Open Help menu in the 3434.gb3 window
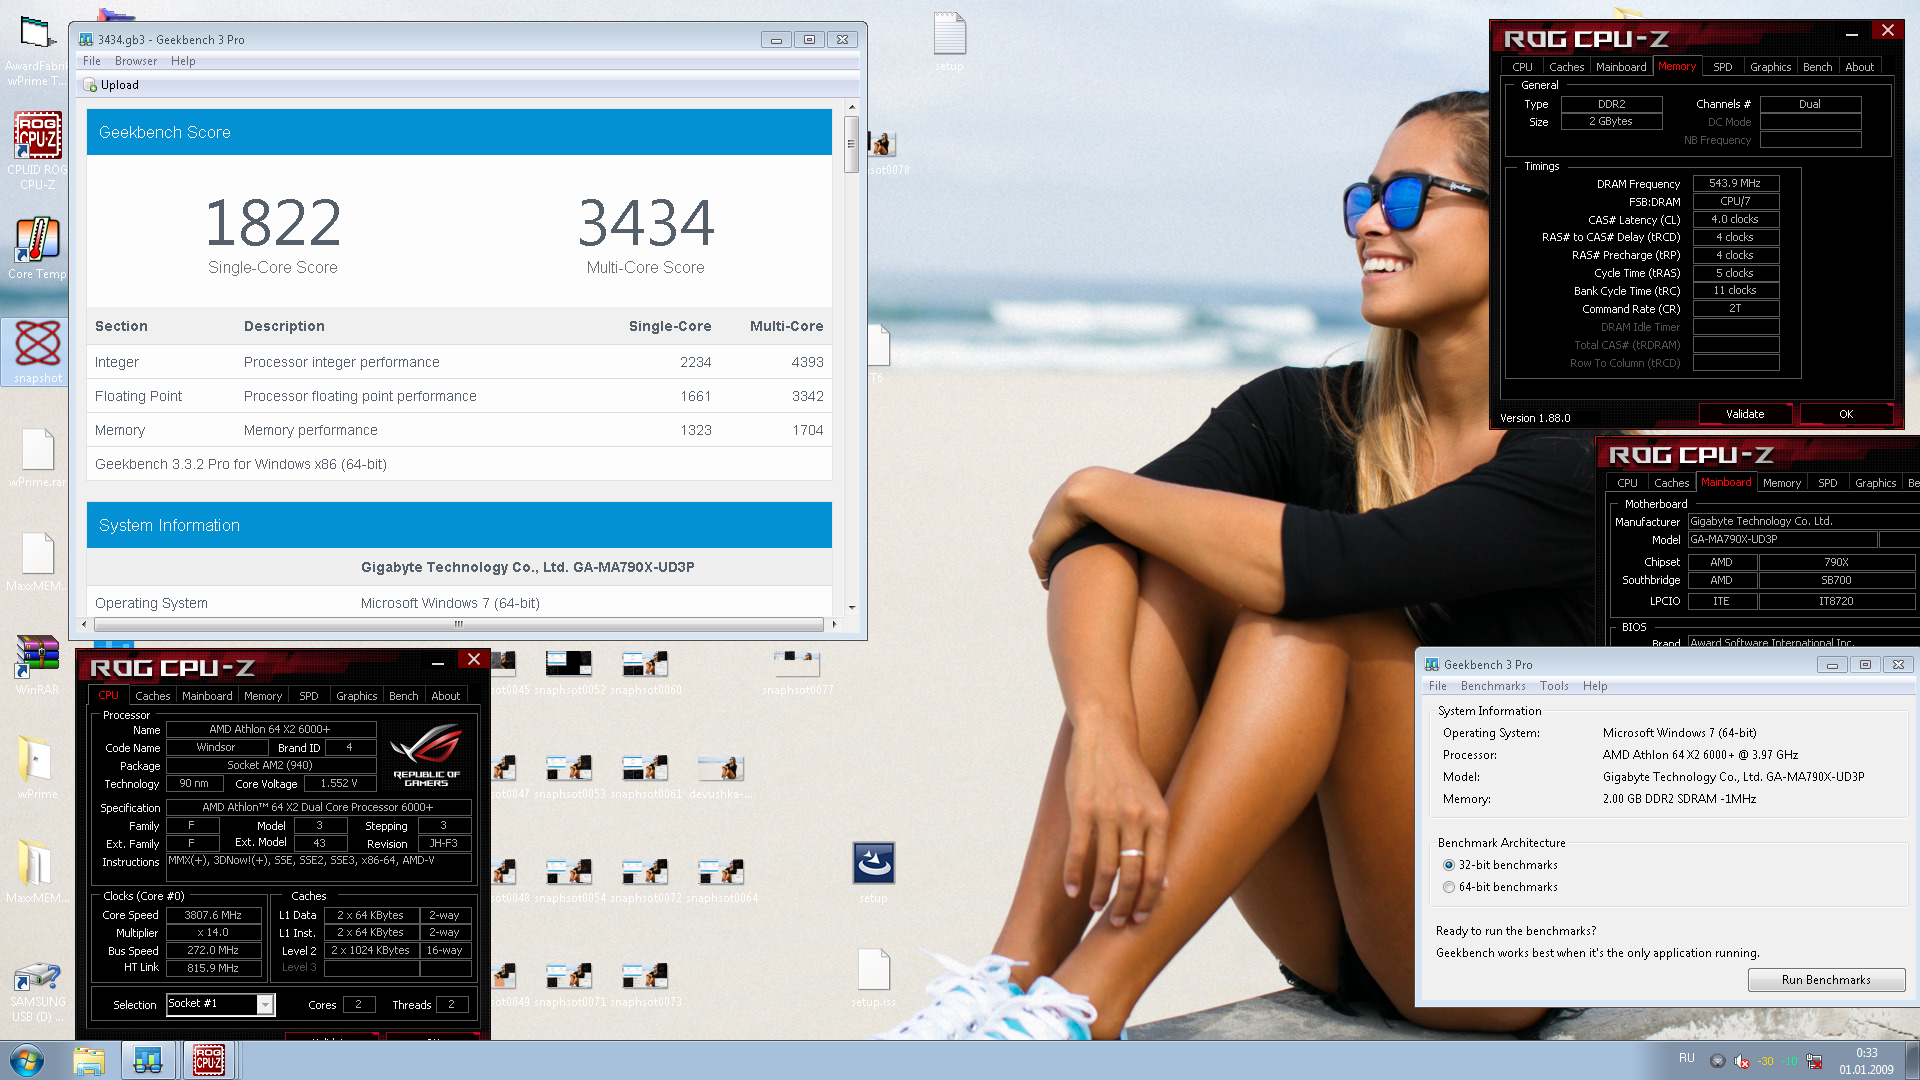1920x1080 pixels. pyautogui.click(x=183, y=61)
